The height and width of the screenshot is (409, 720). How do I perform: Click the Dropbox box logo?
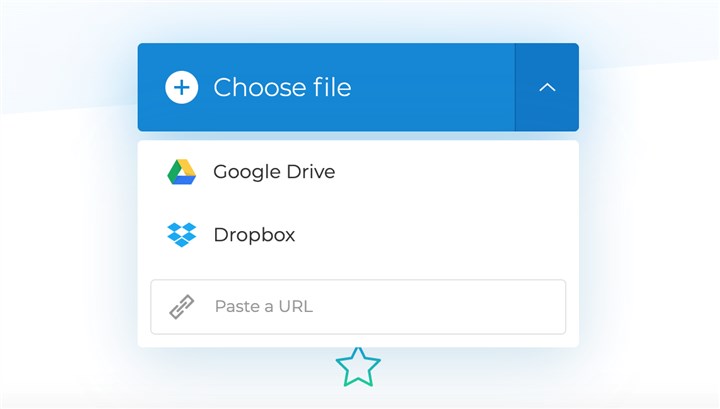[x=181, y=235]
